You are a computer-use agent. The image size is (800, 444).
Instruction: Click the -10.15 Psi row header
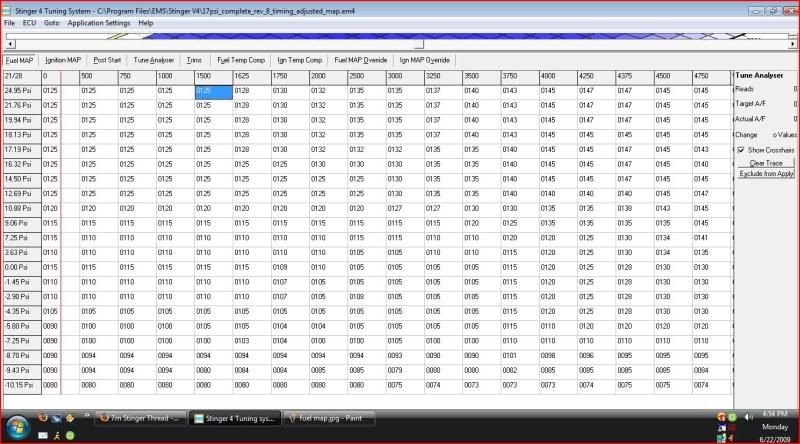tap(22, 385)
